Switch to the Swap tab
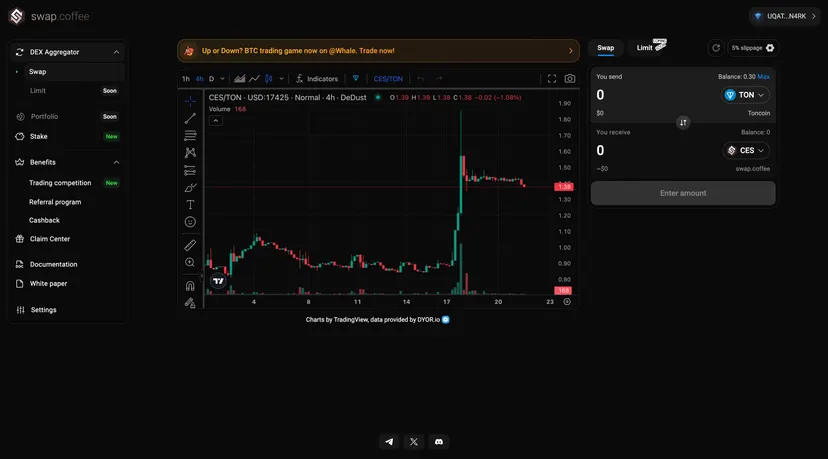Image resolution: width=828 pixels, height=459 pixels. click(x=606, y=48)
